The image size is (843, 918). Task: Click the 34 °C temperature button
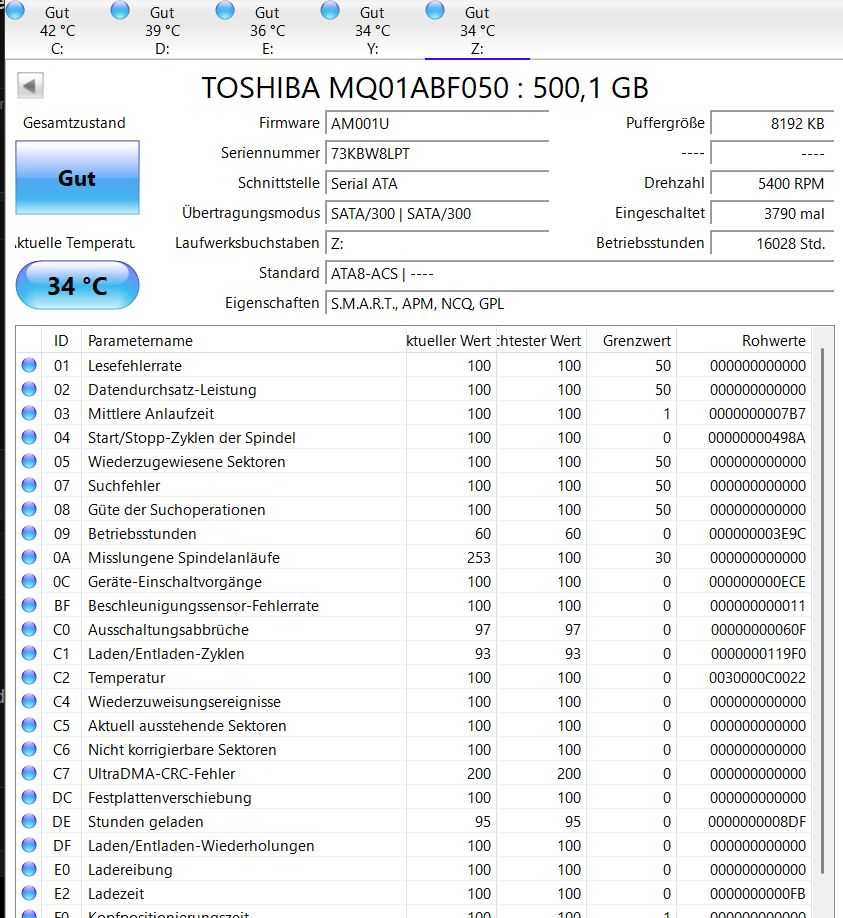[x=77, y=286]
